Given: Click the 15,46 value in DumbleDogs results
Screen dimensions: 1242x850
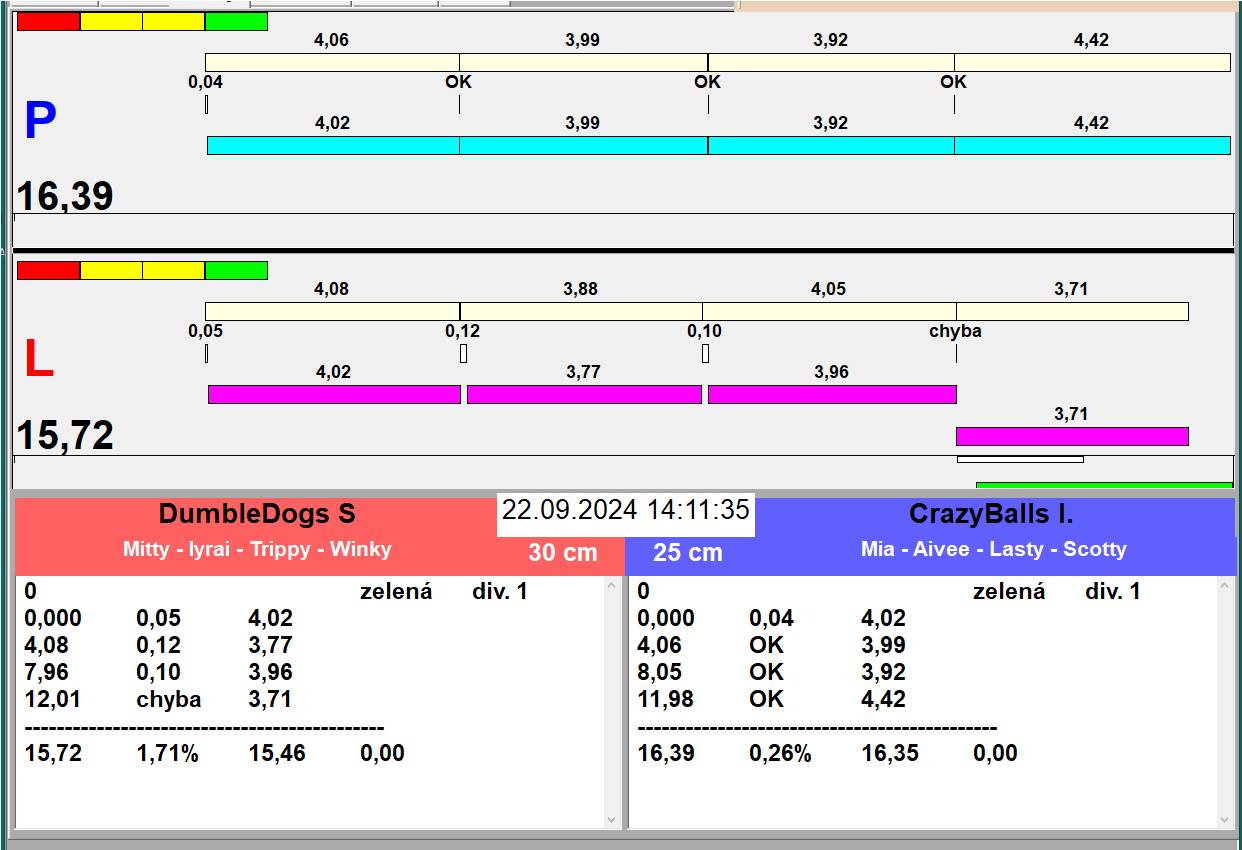Looking at the screenshot, I should coord(277,753).
